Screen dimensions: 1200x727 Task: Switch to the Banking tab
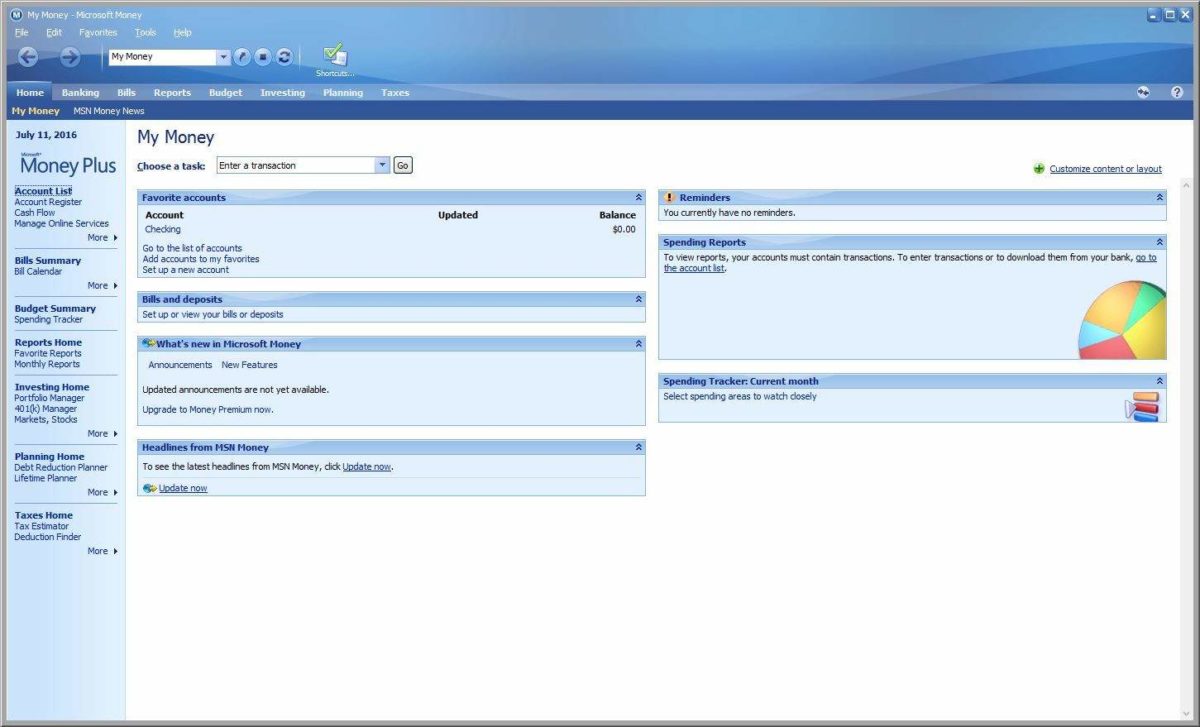pos(80,92)
